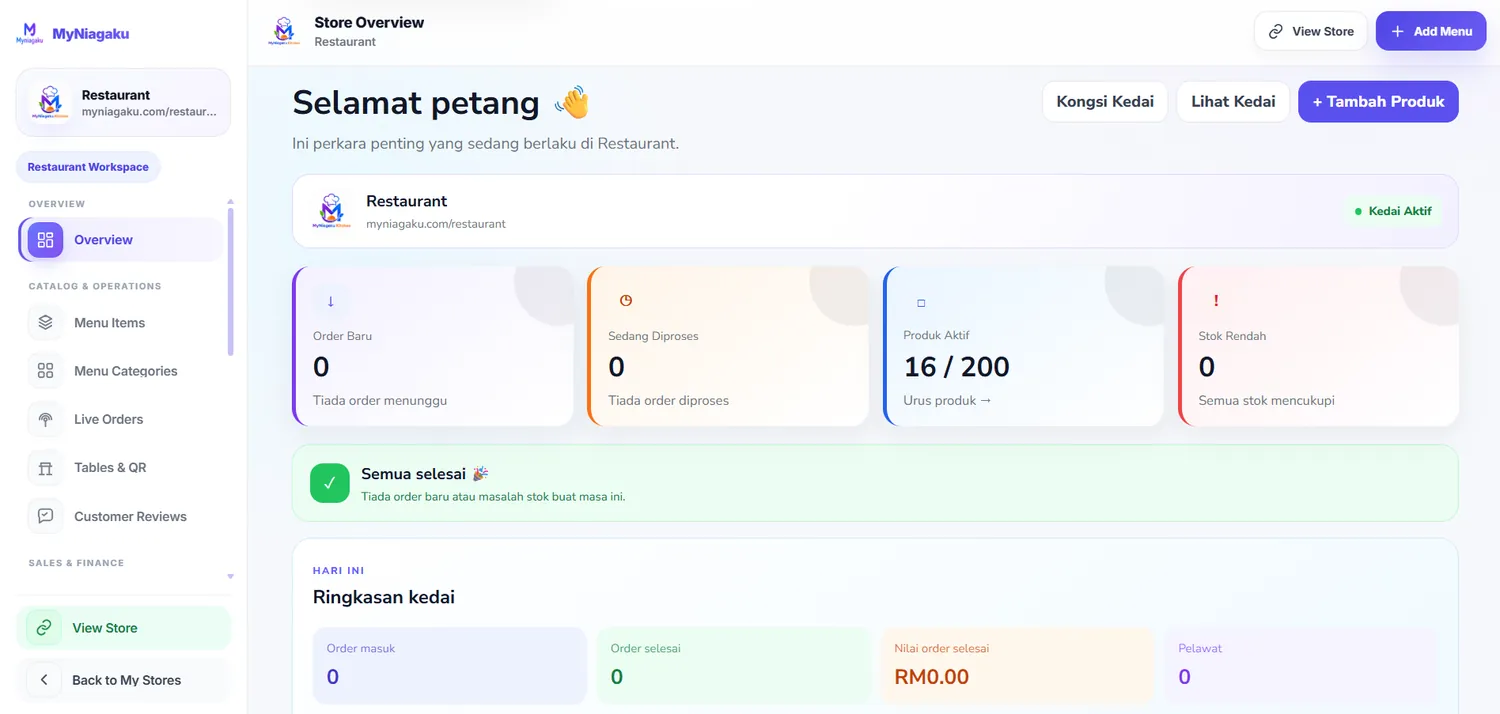
Task: Click the Add Menu button
Action: coord(1431,31)
